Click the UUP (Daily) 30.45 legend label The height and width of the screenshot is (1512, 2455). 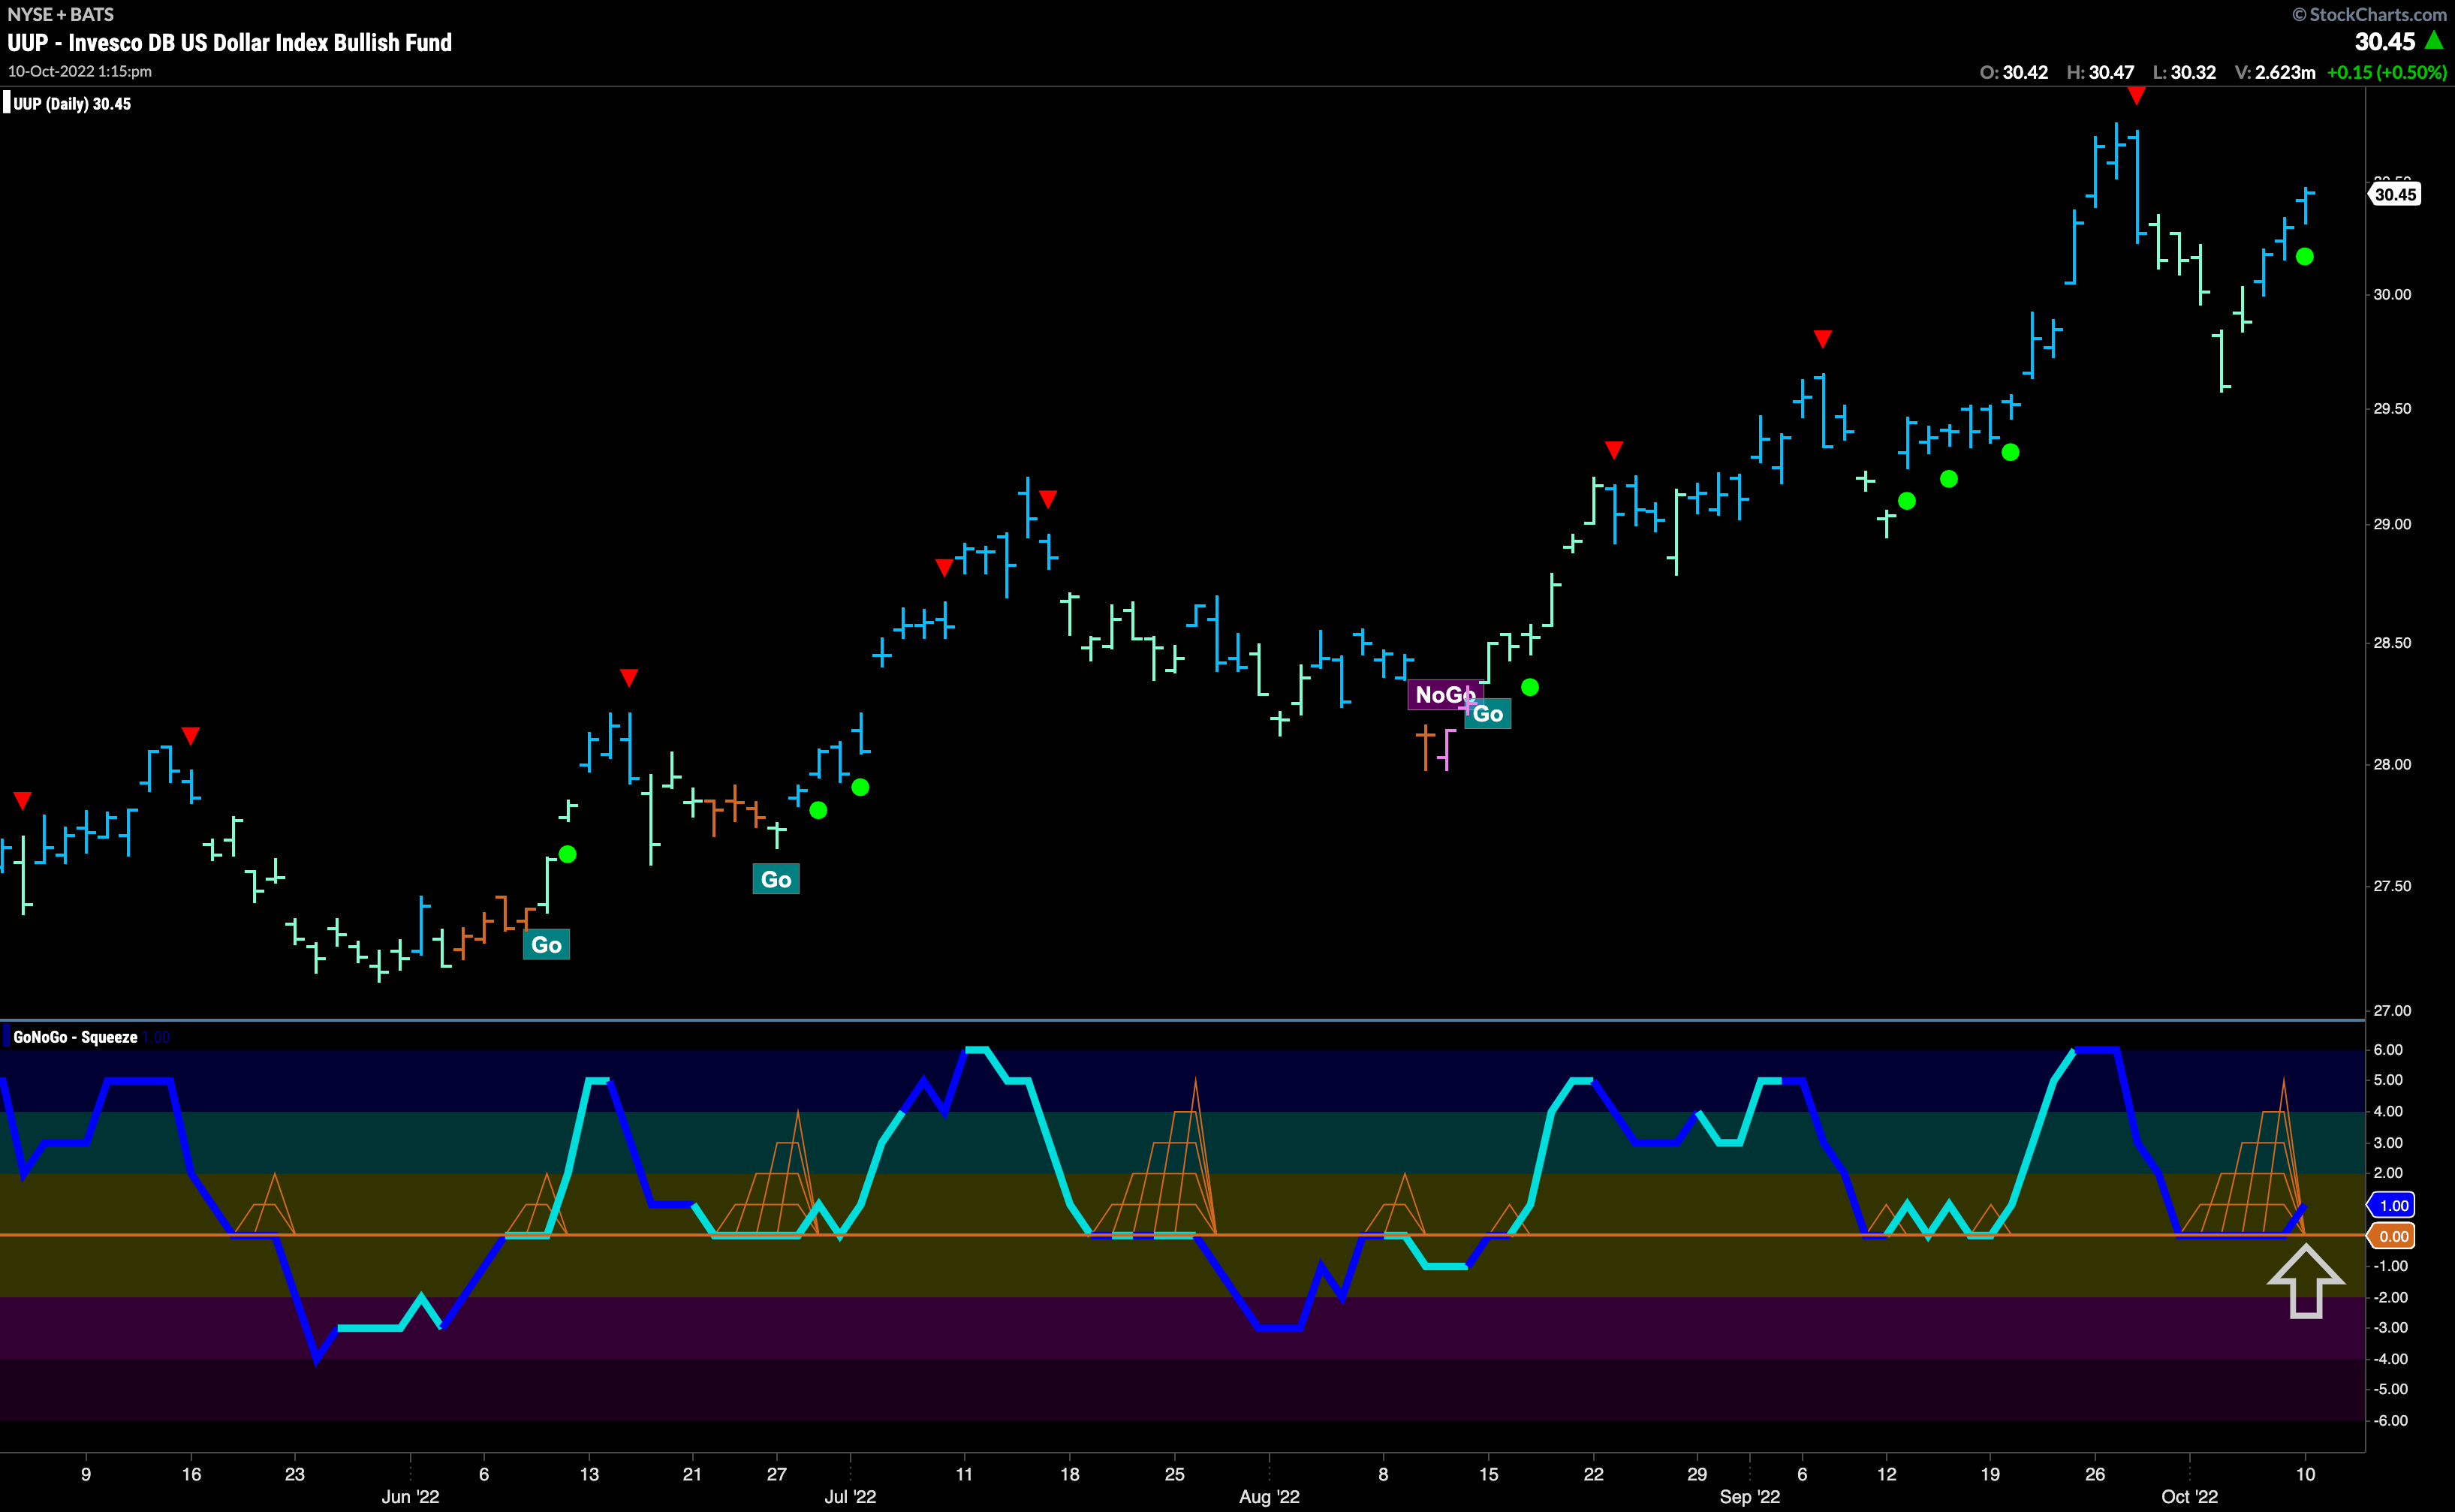coord(71,104)
